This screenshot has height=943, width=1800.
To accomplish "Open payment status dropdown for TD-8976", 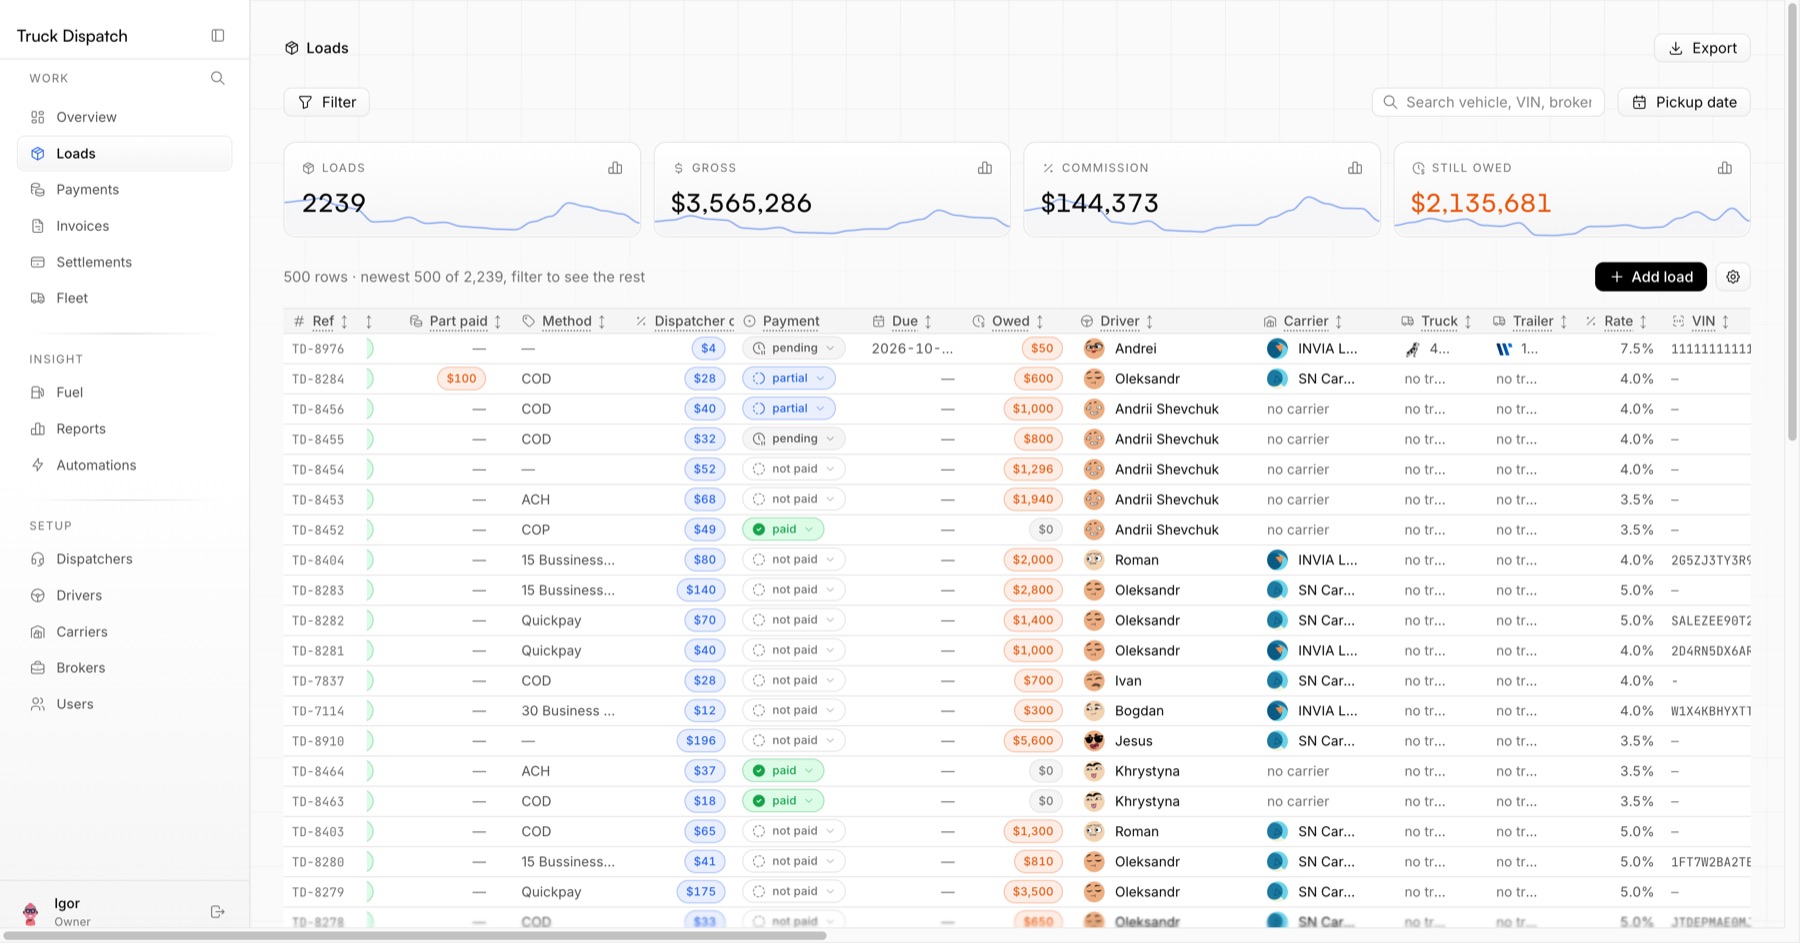I will (x=794, y=348).
